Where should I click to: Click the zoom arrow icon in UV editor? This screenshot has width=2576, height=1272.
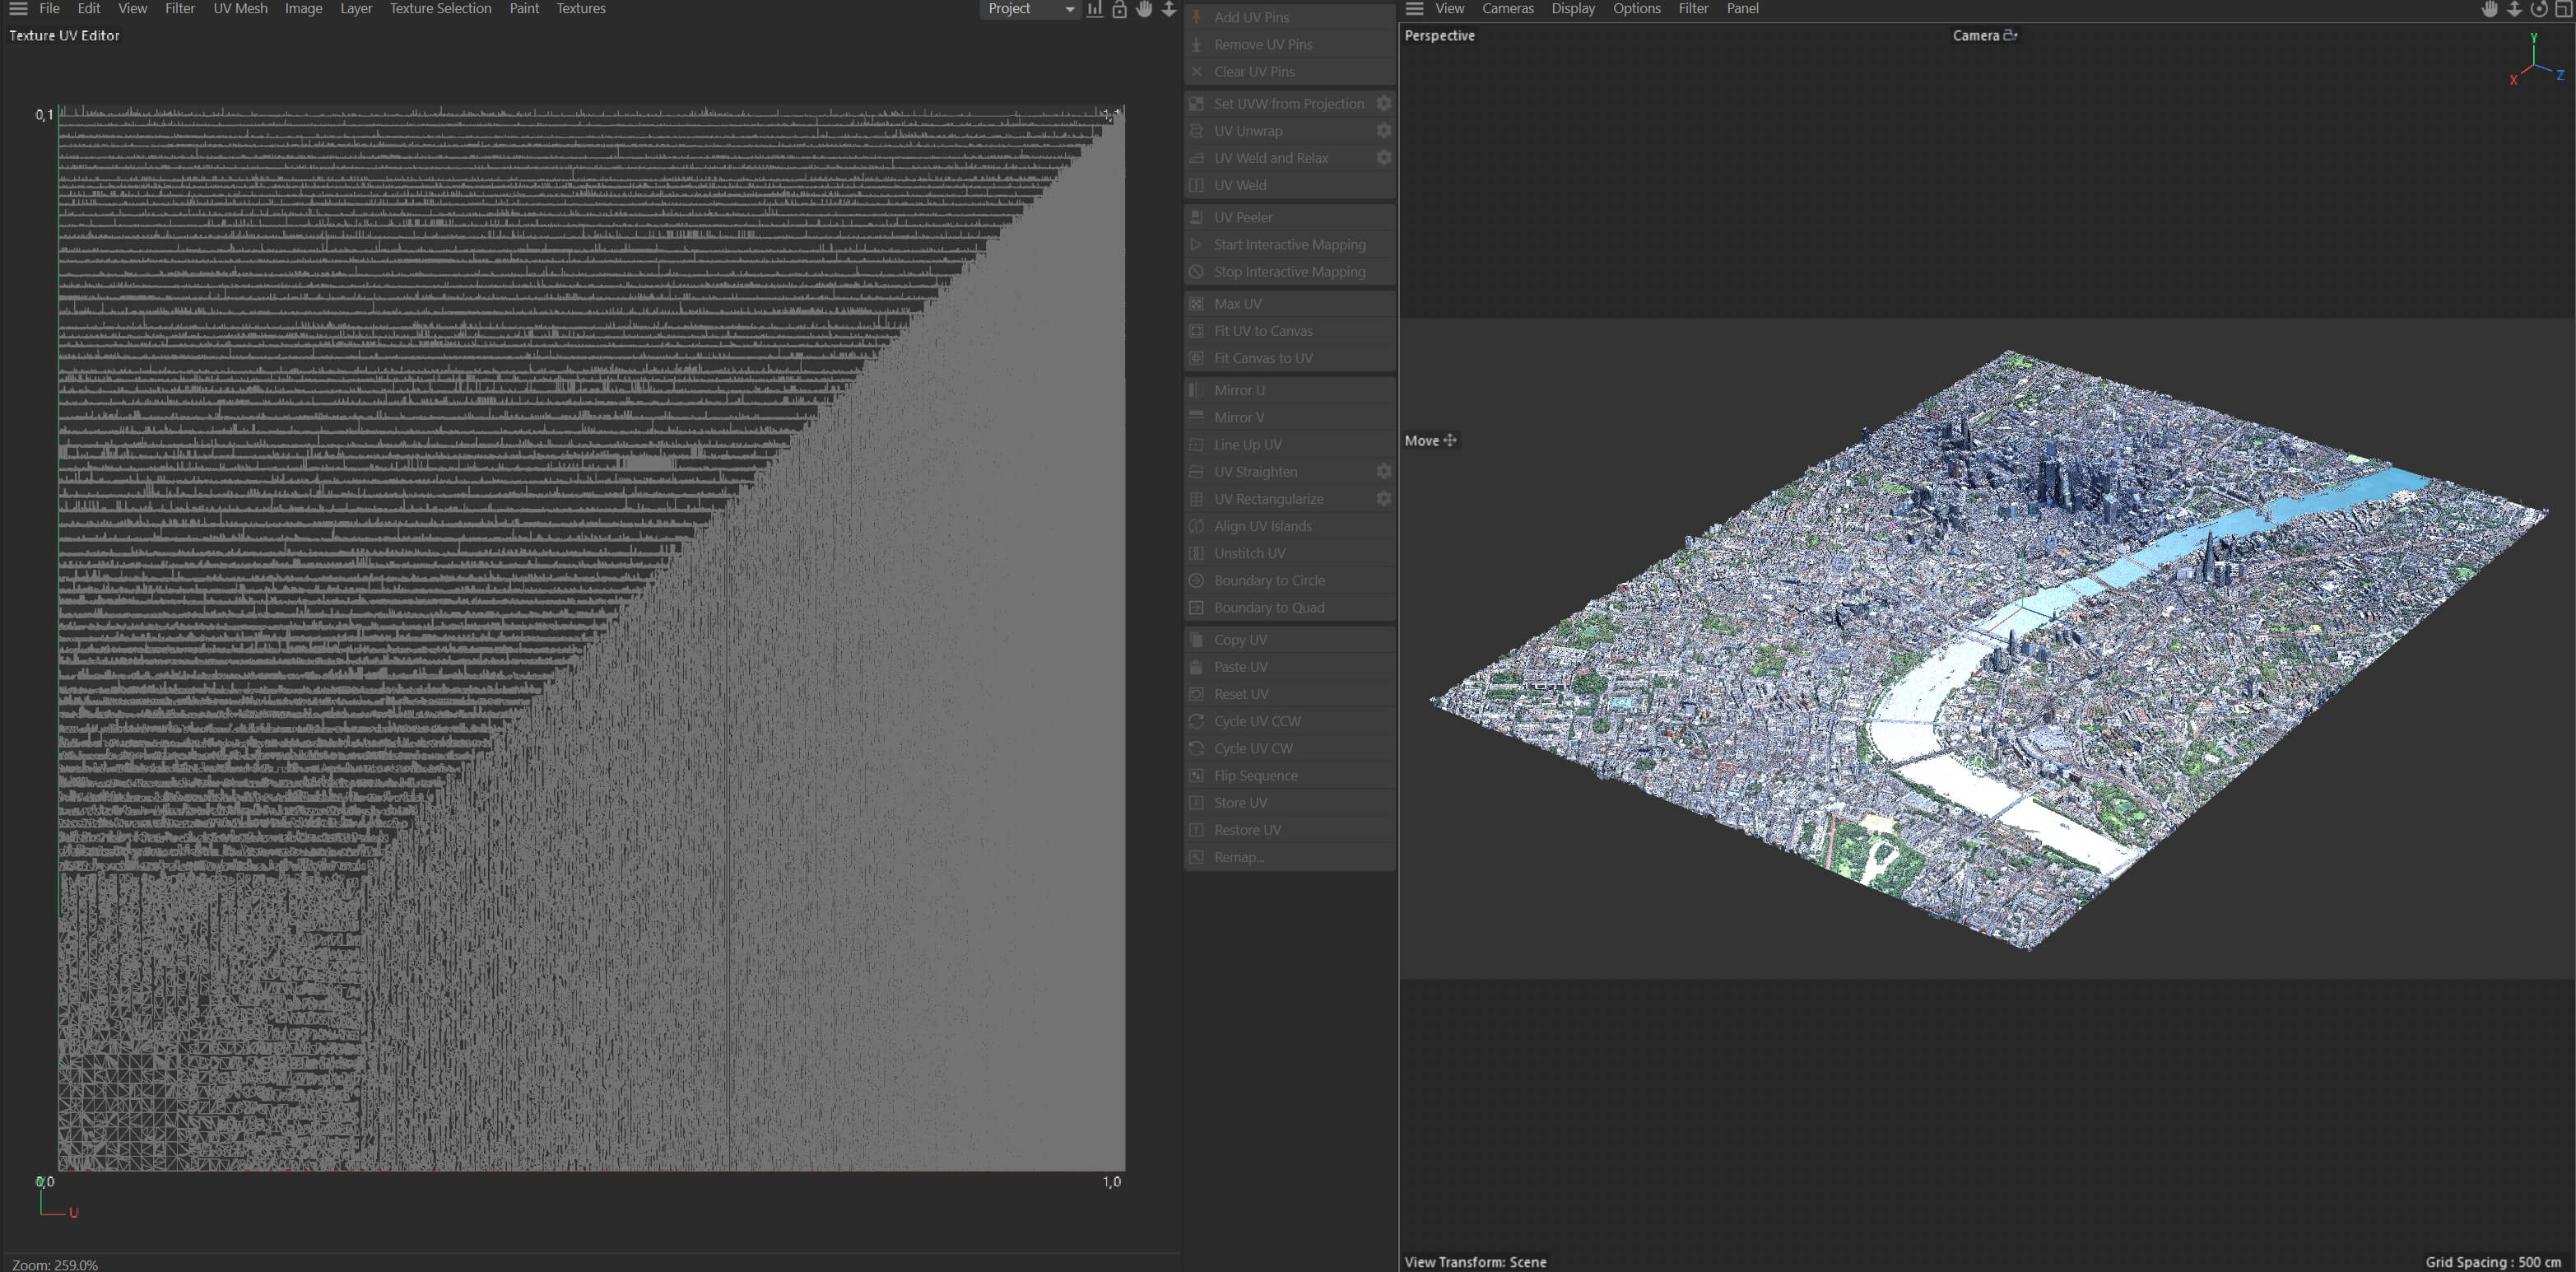click(1168, 9)
